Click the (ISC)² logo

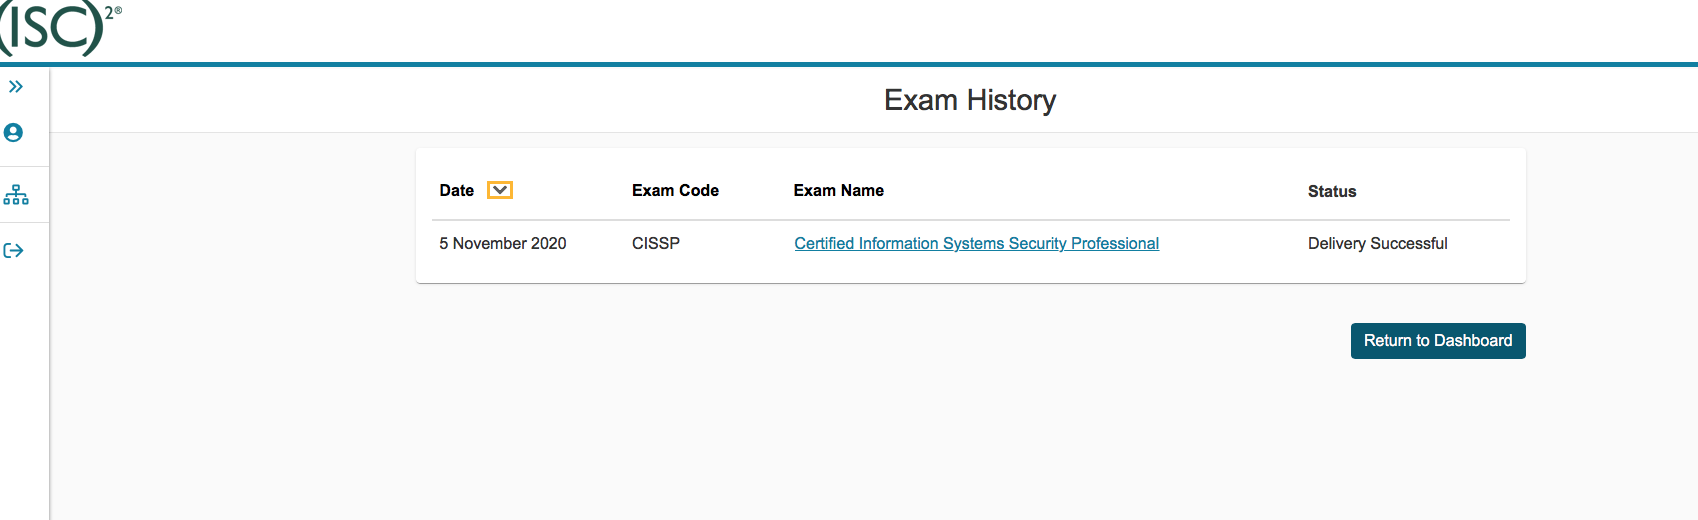(x=52, y=27)
